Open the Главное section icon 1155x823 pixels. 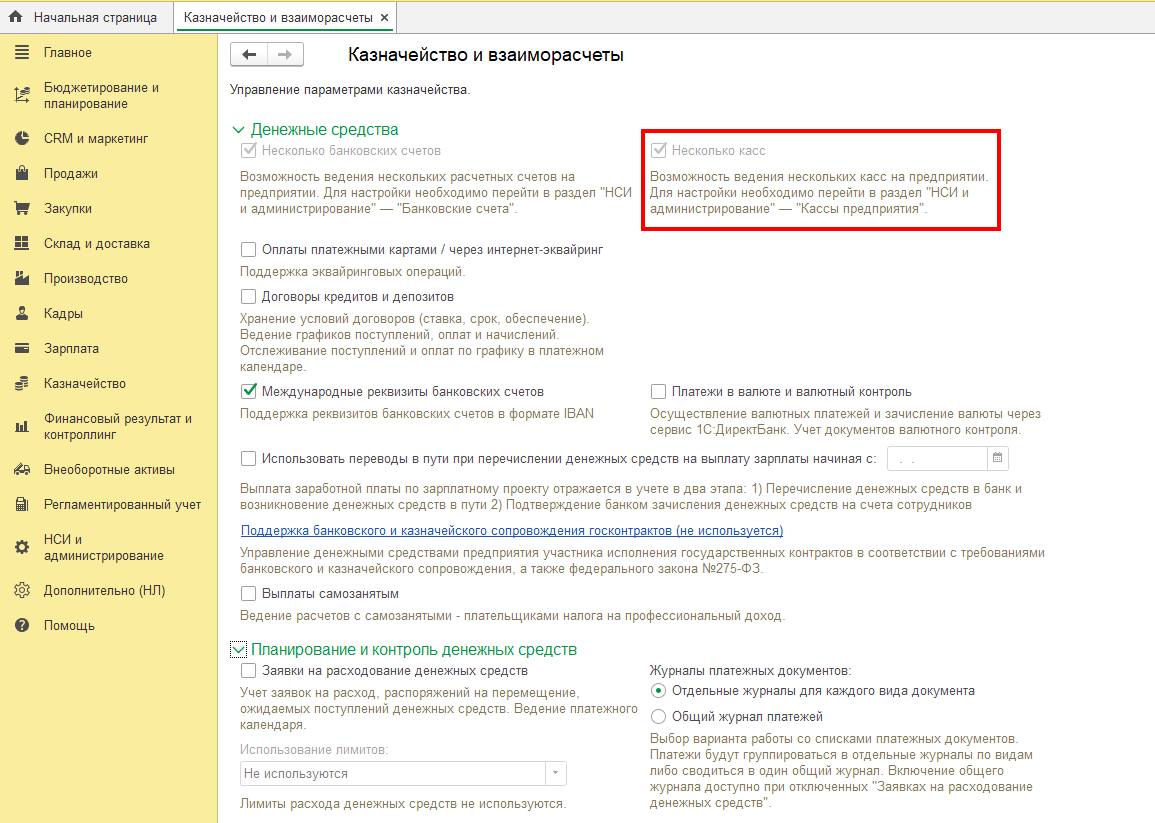pyautogui.click(x=22, y=52)
